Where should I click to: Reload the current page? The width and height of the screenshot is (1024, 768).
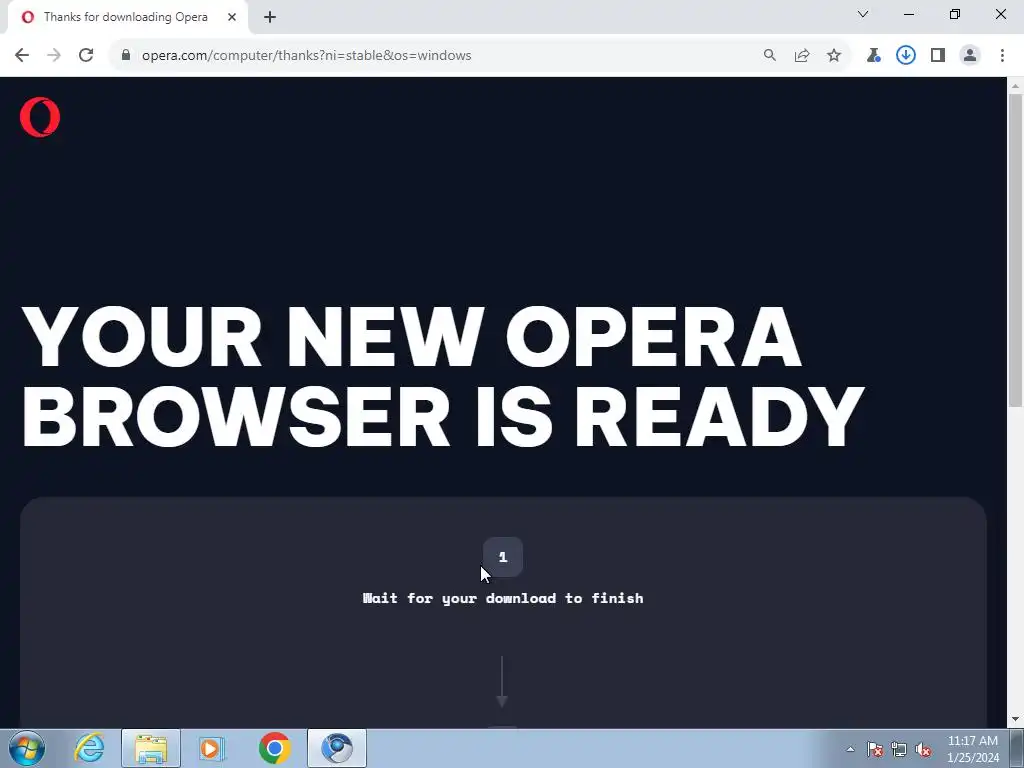coord(86,56)
